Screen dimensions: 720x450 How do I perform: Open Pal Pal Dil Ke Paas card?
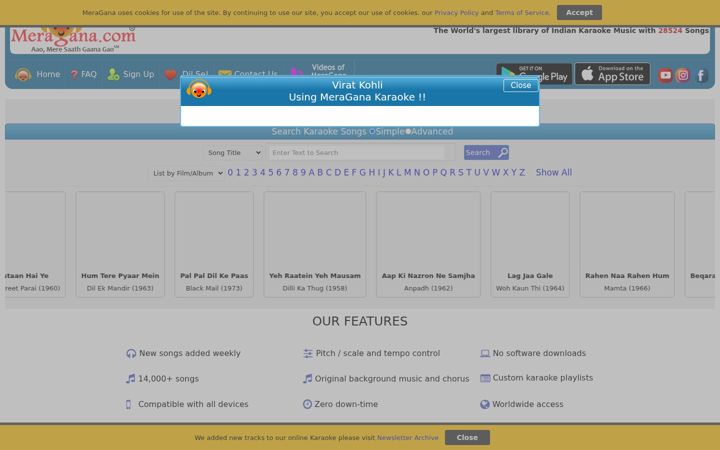pyautogui.click(x=214, y=244)
